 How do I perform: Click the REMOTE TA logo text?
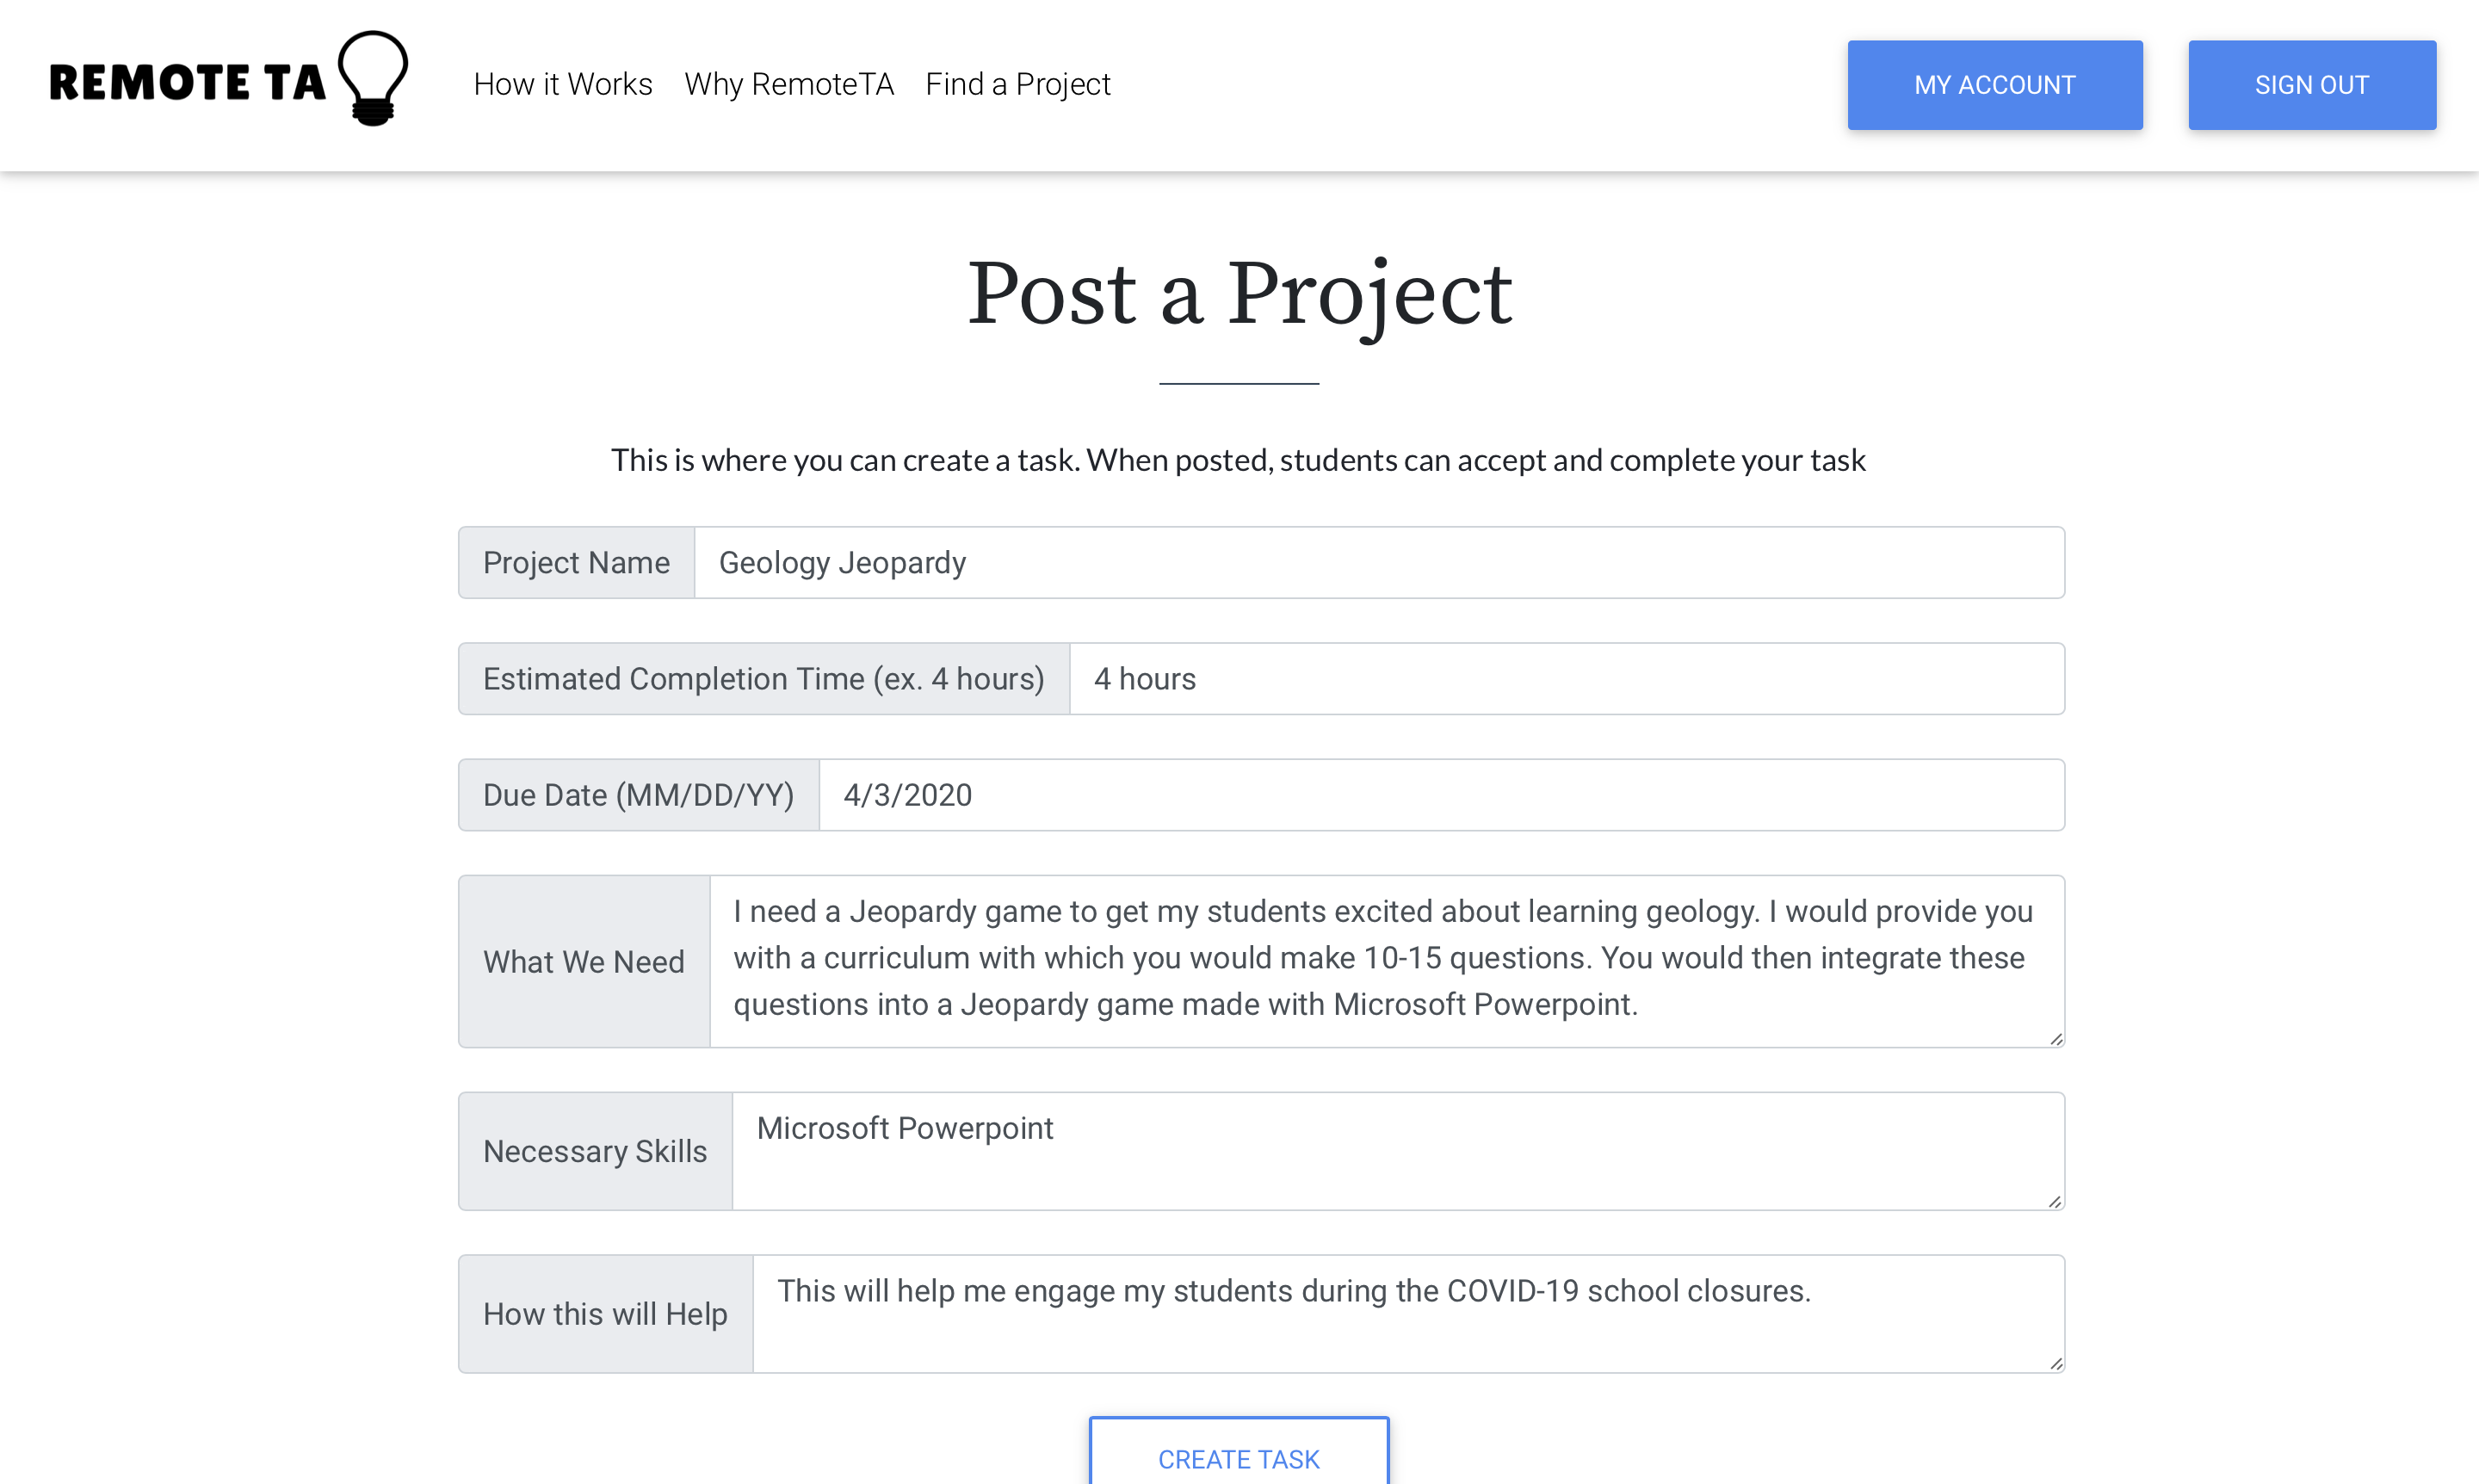pyautogui.click(x=188, y=83)
